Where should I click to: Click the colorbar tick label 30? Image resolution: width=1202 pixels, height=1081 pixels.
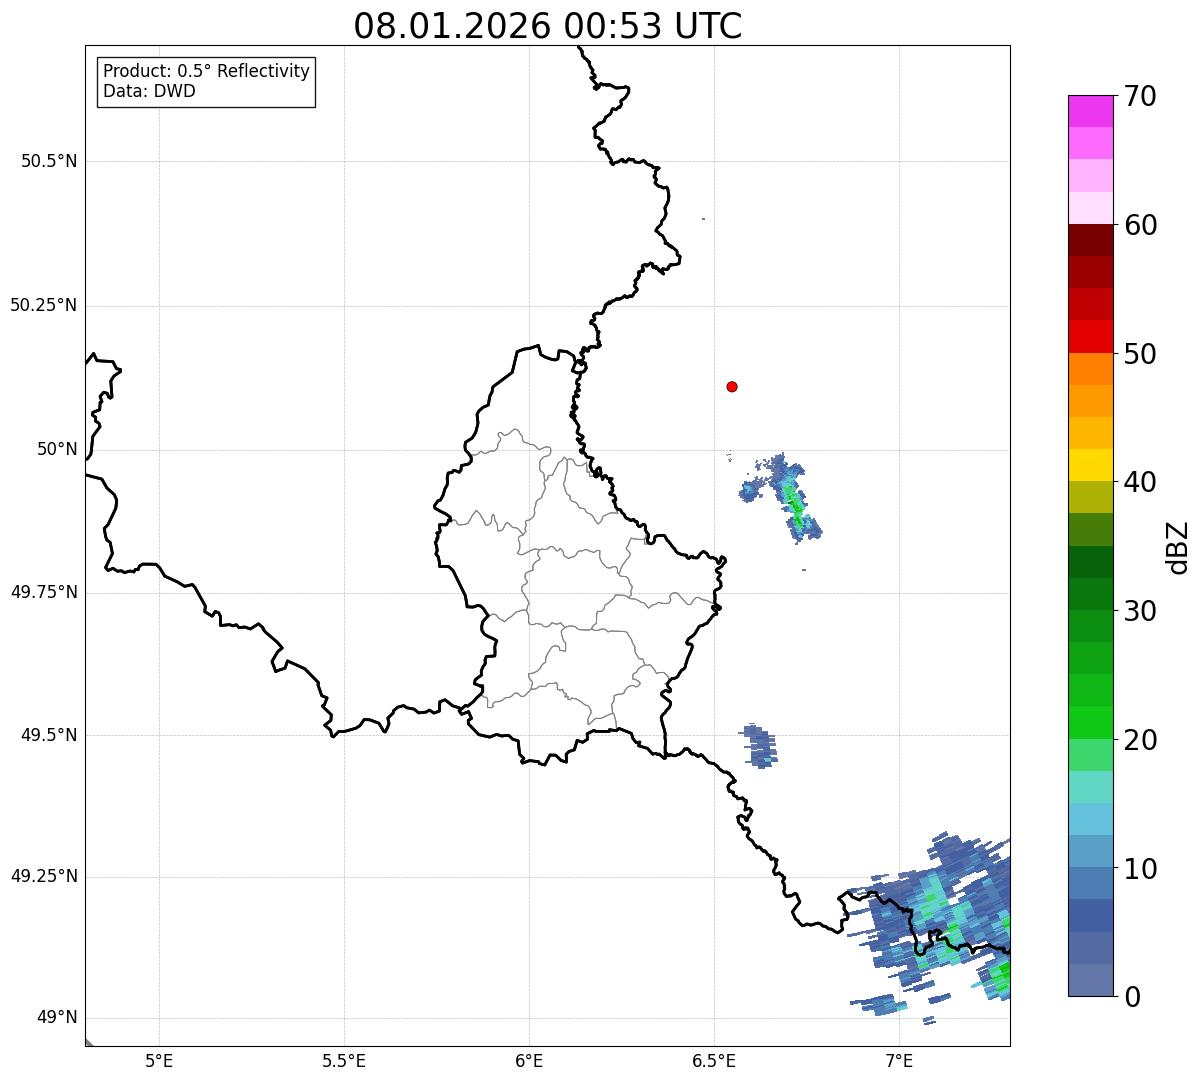[1140, 611]
